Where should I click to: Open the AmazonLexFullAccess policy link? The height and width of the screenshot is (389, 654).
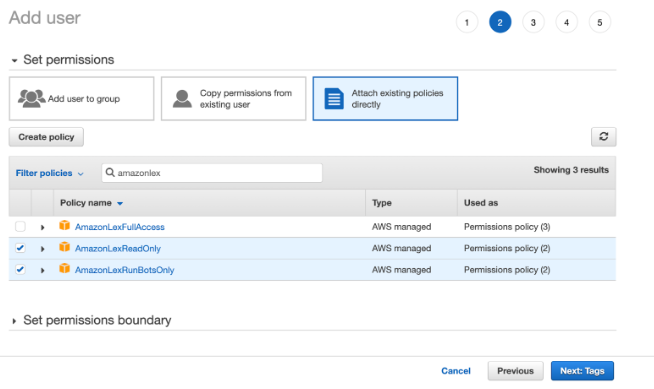[120, 227]
